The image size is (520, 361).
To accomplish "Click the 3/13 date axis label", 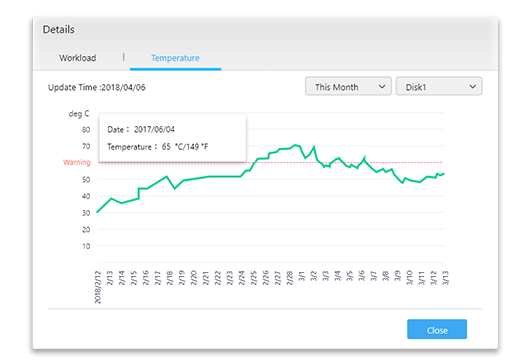I will point(445,278).
